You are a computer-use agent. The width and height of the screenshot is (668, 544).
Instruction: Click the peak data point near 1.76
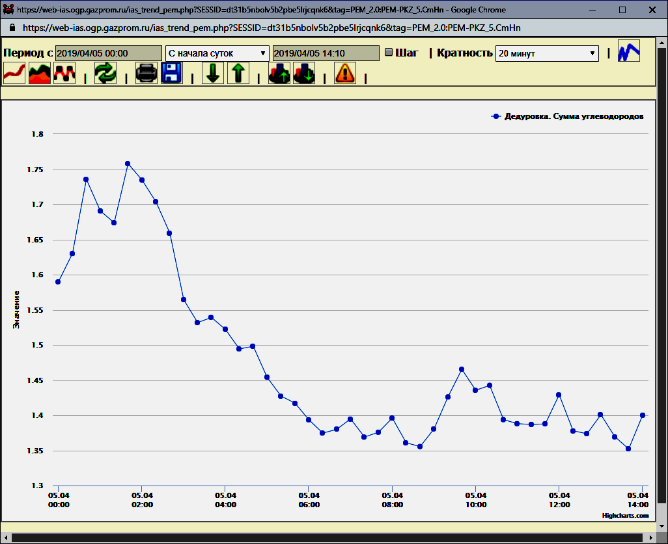(x=127, y=164)
